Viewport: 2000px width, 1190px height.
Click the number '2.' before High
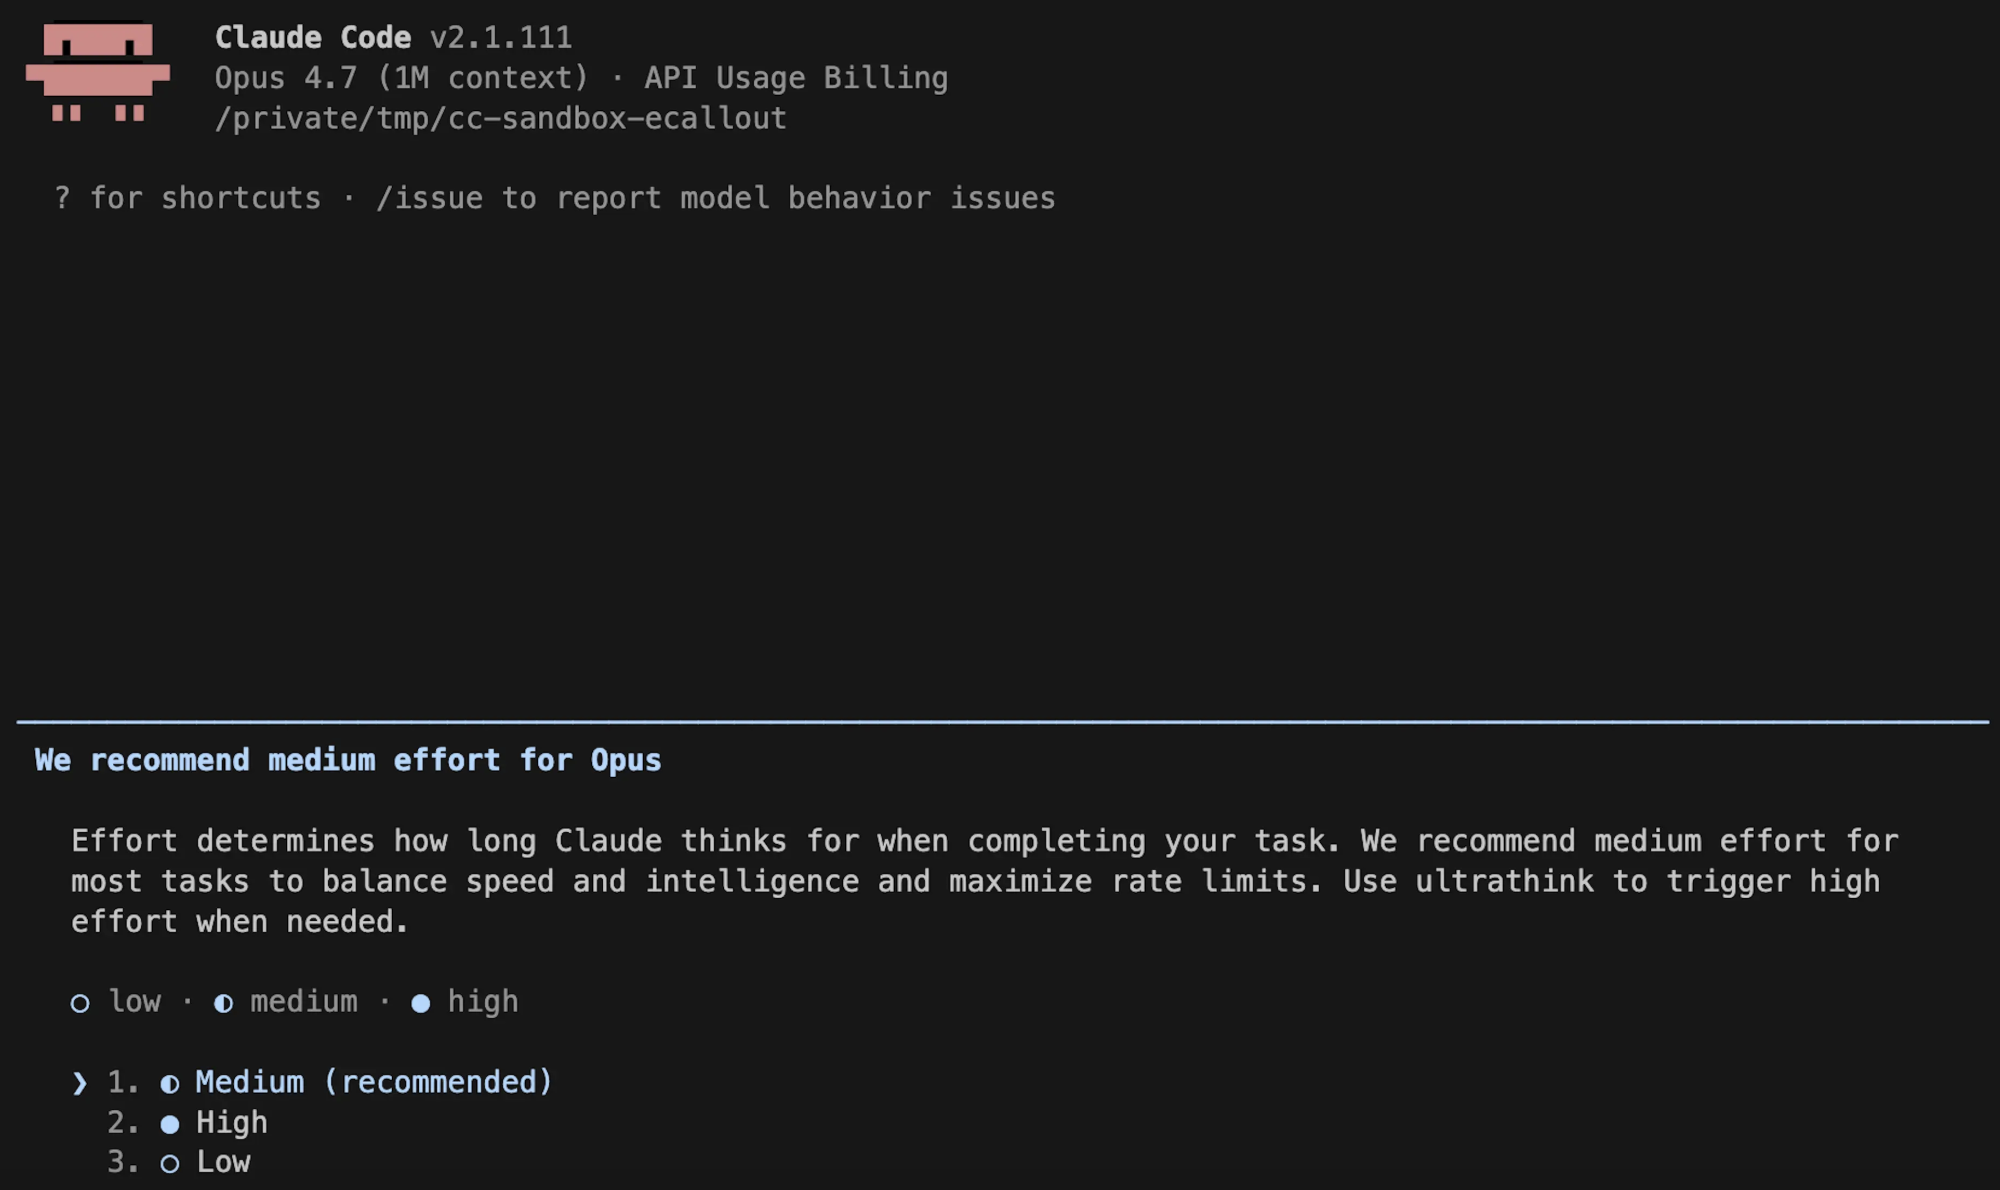coord(122,1123)
